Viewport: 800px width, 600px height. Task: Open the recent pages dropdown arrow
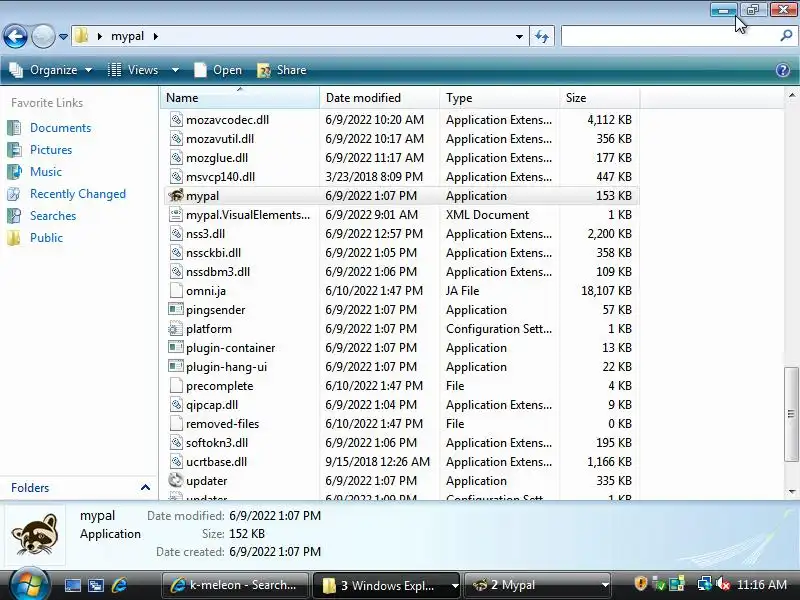point(63,37)
